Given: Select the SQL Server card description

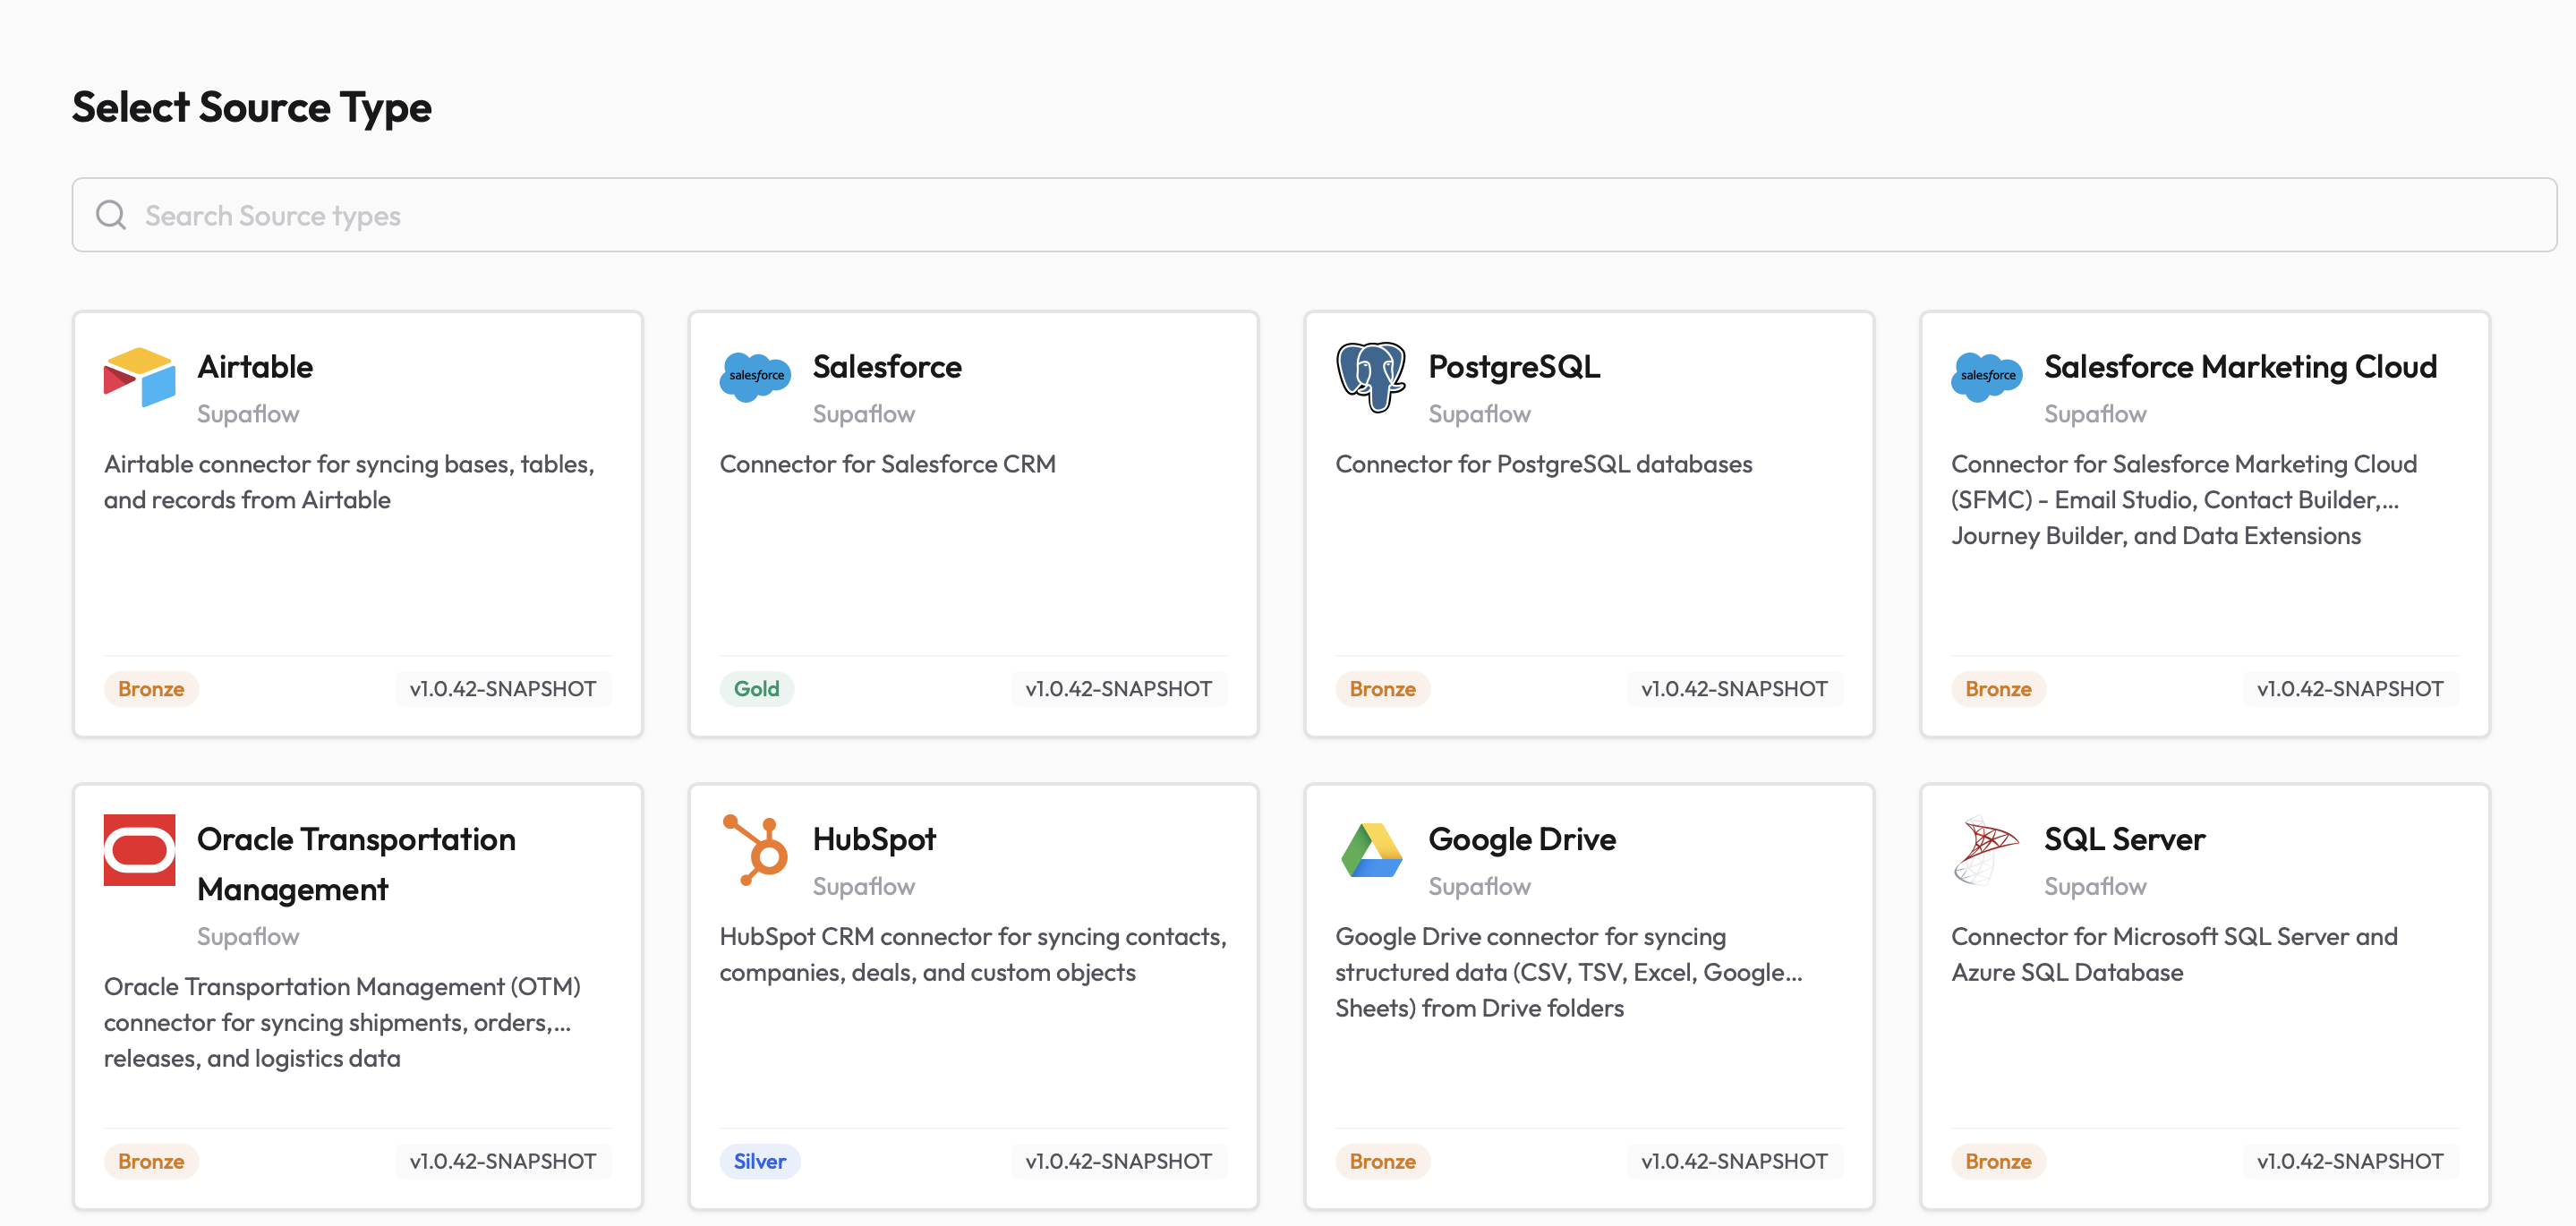Looking at the screenshot, I should click(x=2173, y=954).
